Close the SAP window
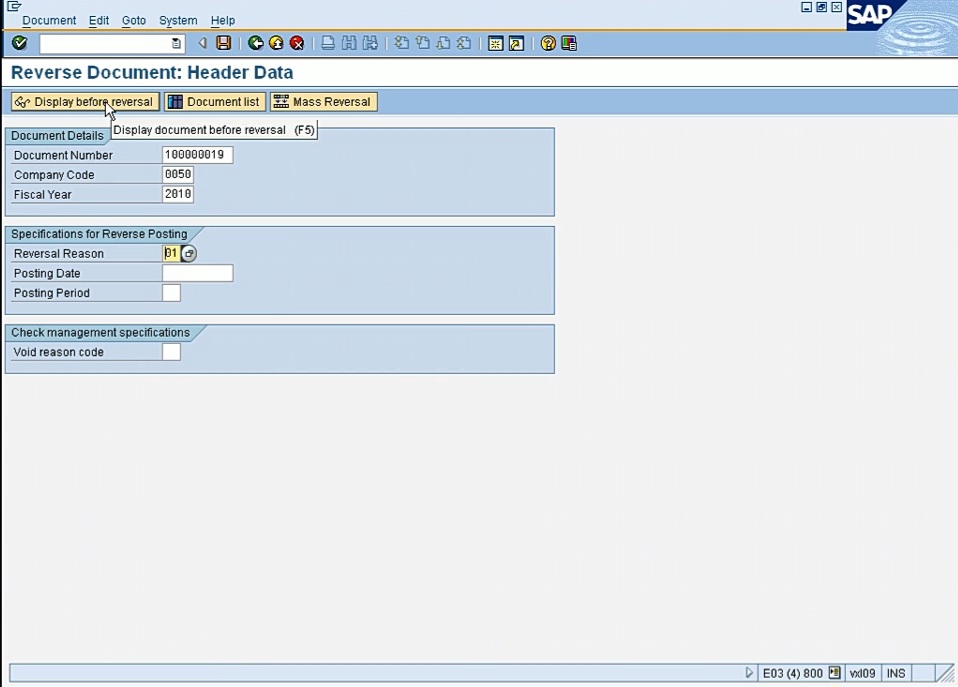The height and width of the screenshot is (687, 958). click(x=836, y=7)
